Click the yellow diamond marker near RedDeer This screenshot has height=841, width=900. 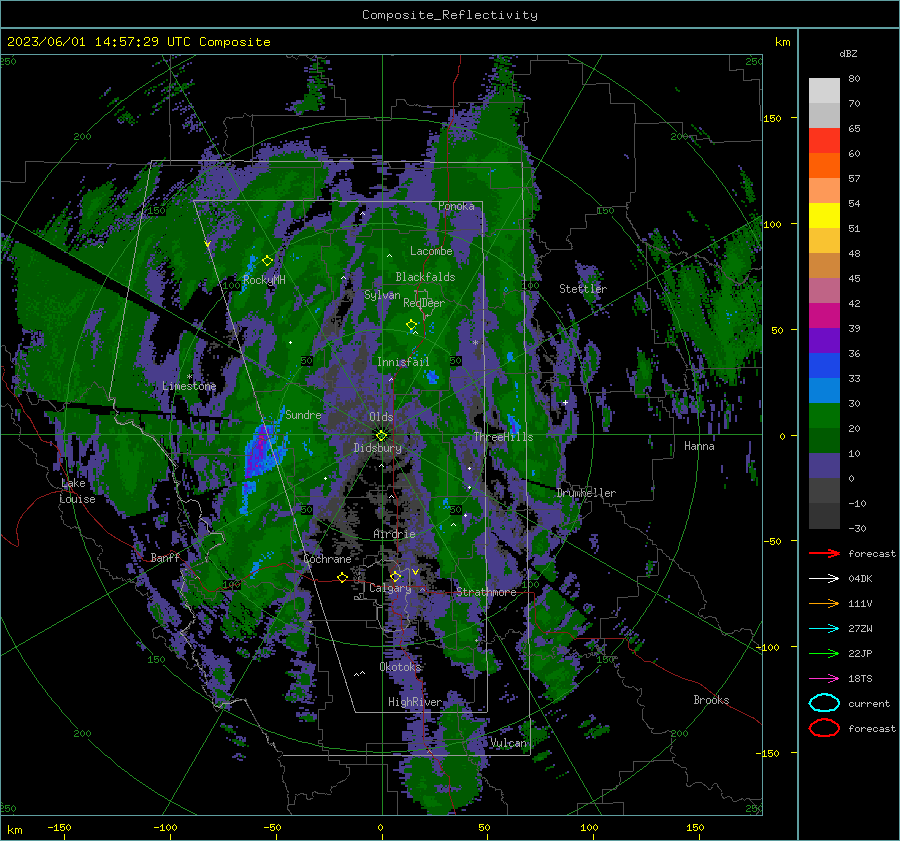pyautogui.click(x=411, y=325)
